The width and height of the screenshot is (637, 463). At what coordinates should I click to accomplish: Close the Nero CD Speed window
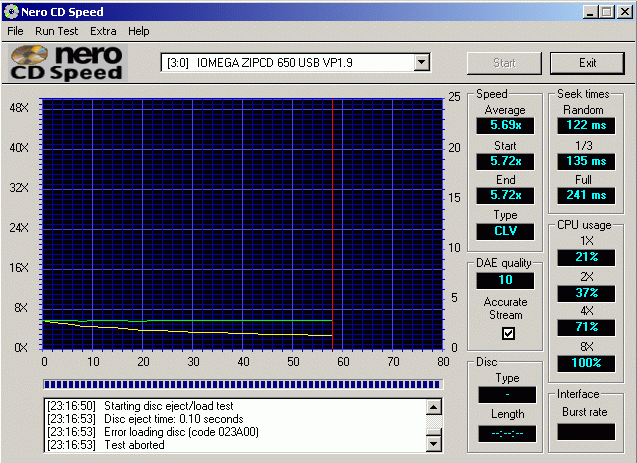pyautogui.click(x=624, y=12)
